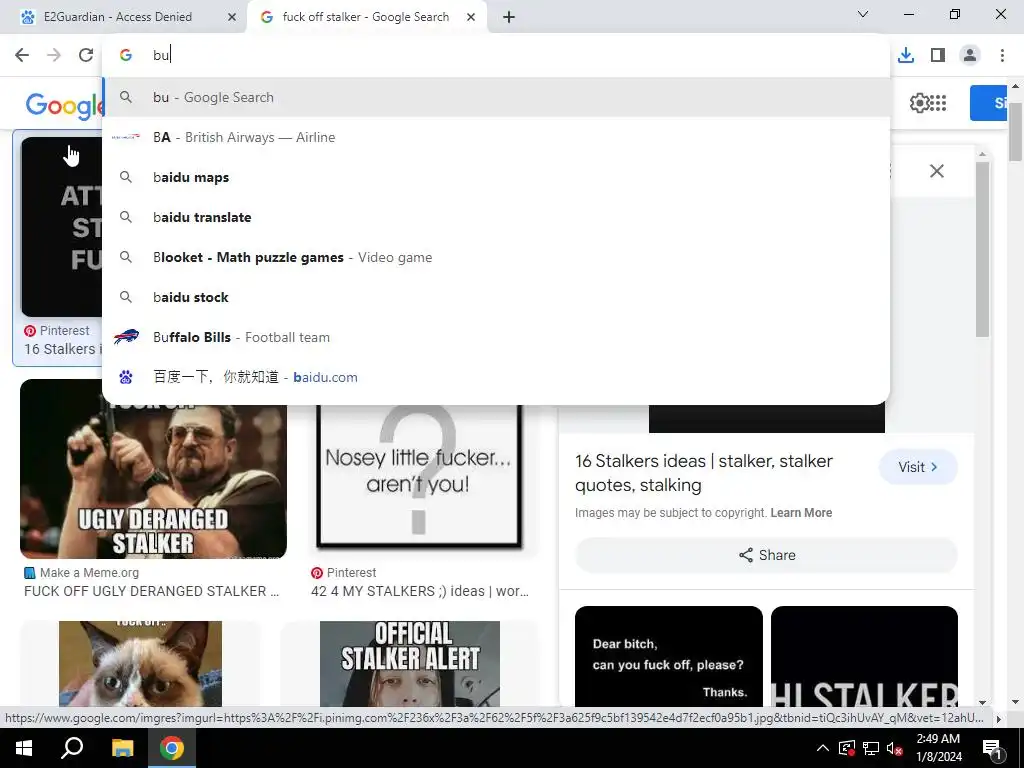Open the Chrome downloads icon
The height and width of the screenshot is (768, 1024).
[906, 55]
